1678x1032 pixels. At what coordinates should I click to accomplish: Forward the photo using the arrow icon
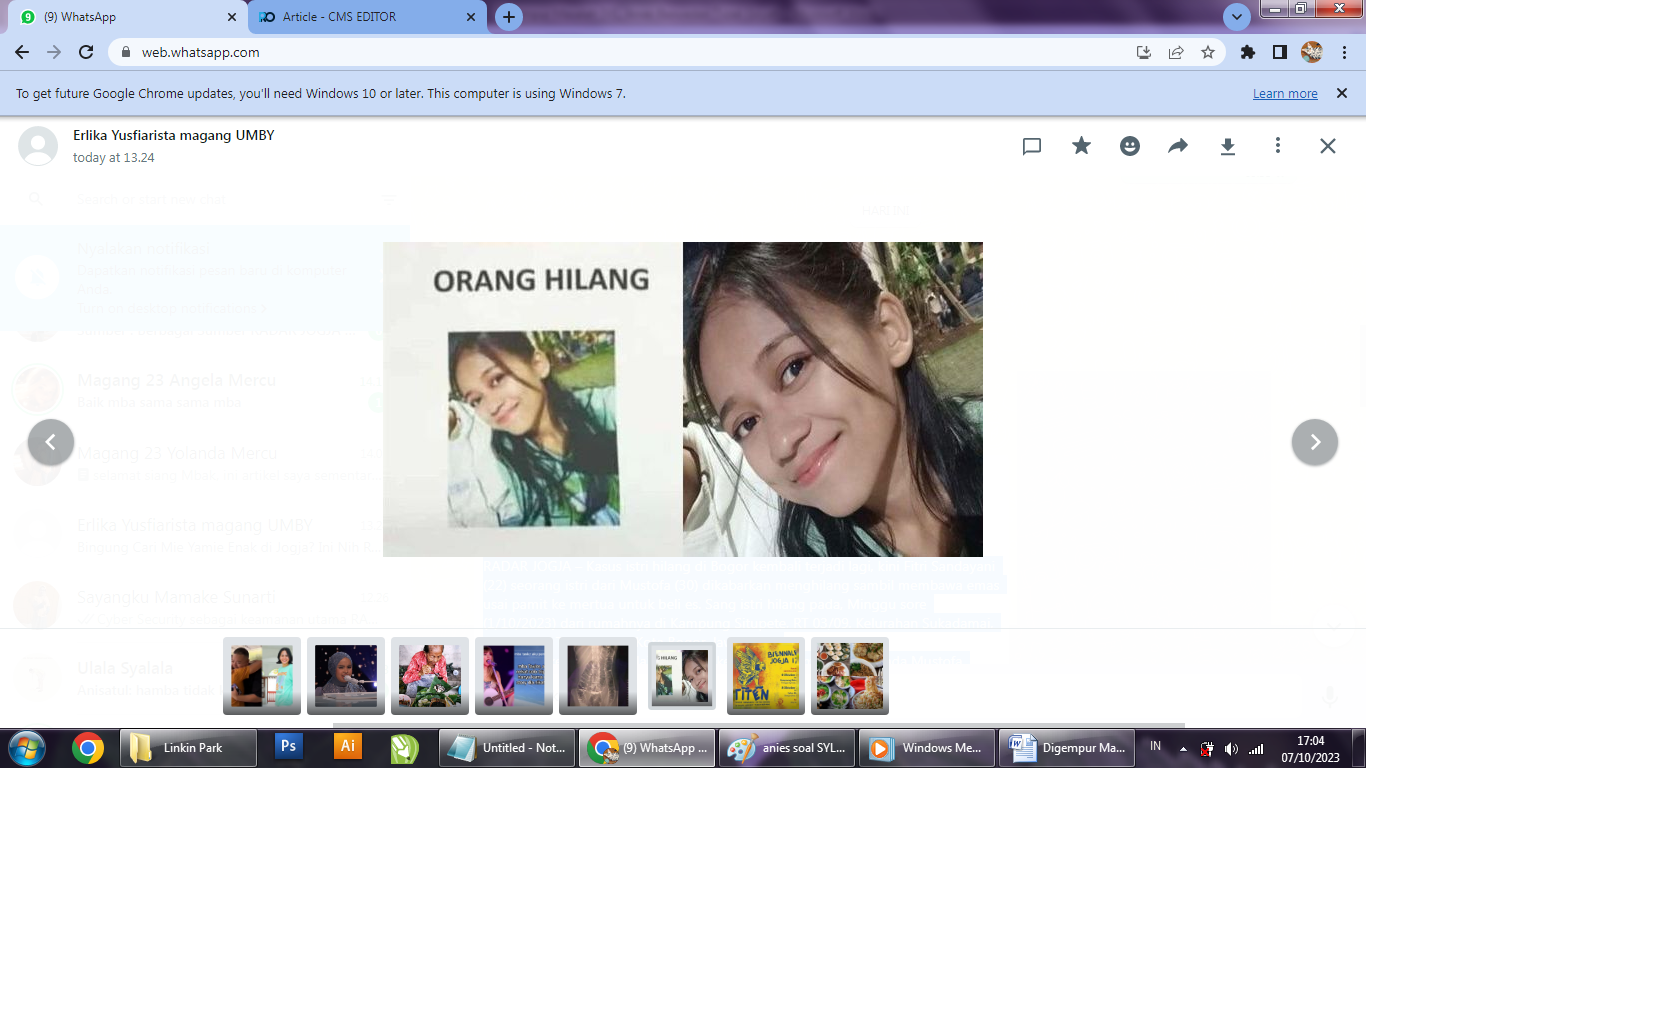pos(1178,146)
